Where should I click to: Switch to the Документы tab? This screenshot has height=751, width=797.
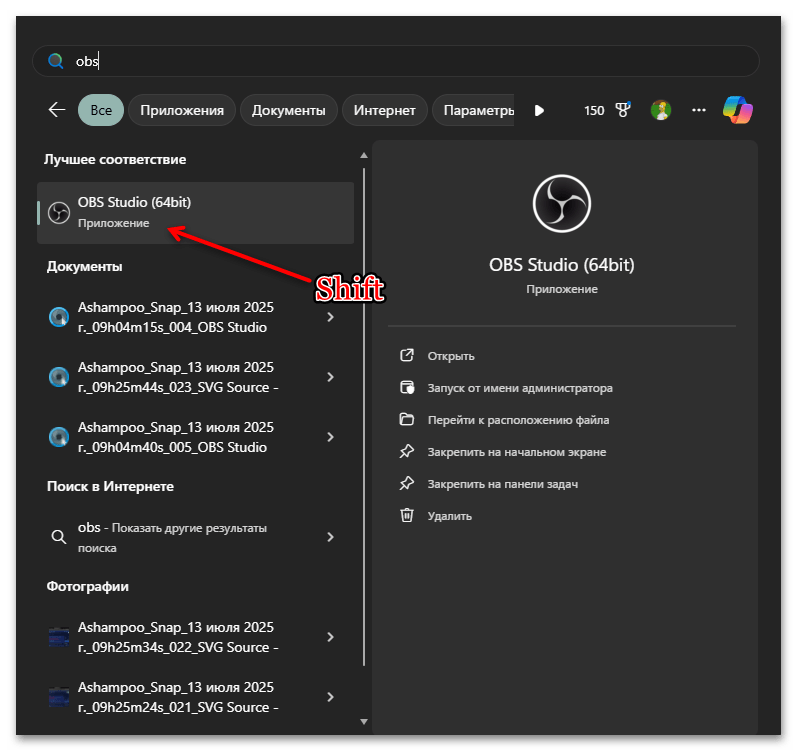[288, 110]
